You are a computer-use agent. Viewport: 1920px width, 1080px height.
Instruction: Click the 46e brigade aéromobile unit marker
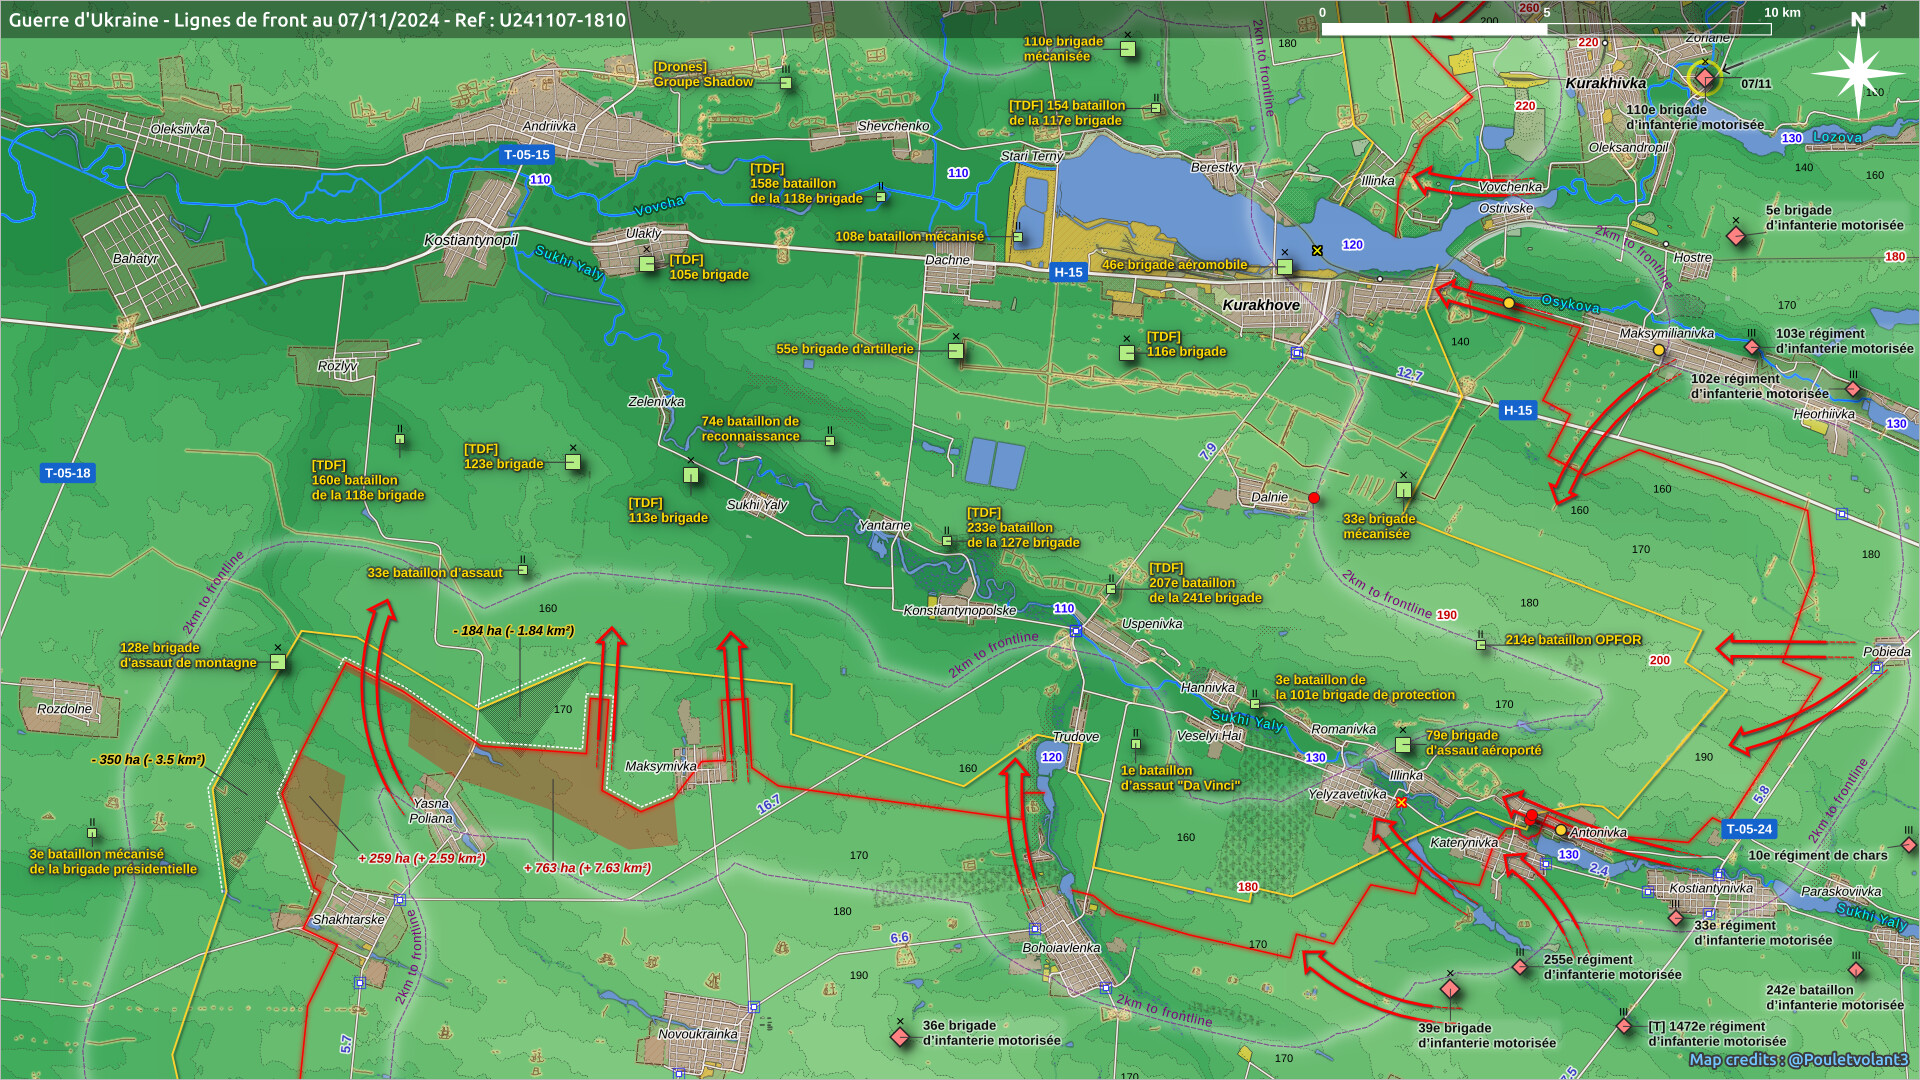click(x=1285, y=267)
